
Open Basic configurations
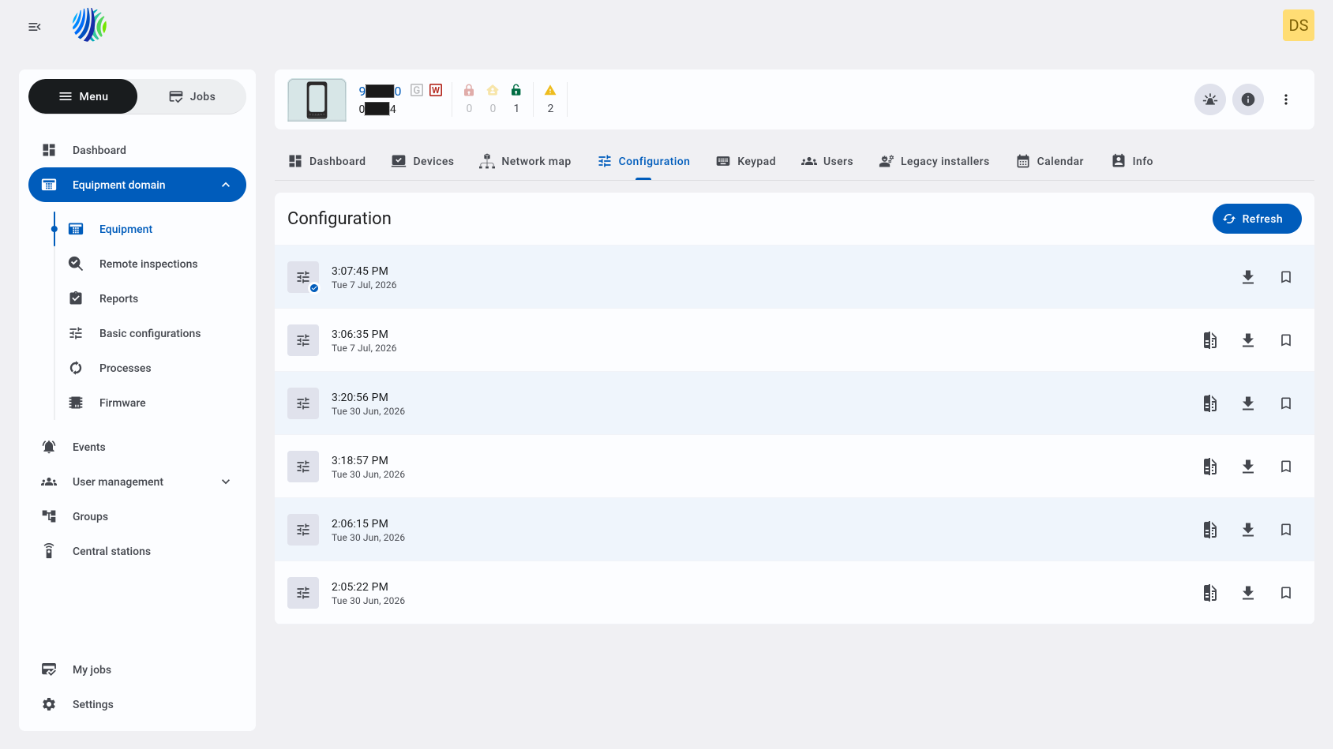pyautogui.click(x=150, y=333)
